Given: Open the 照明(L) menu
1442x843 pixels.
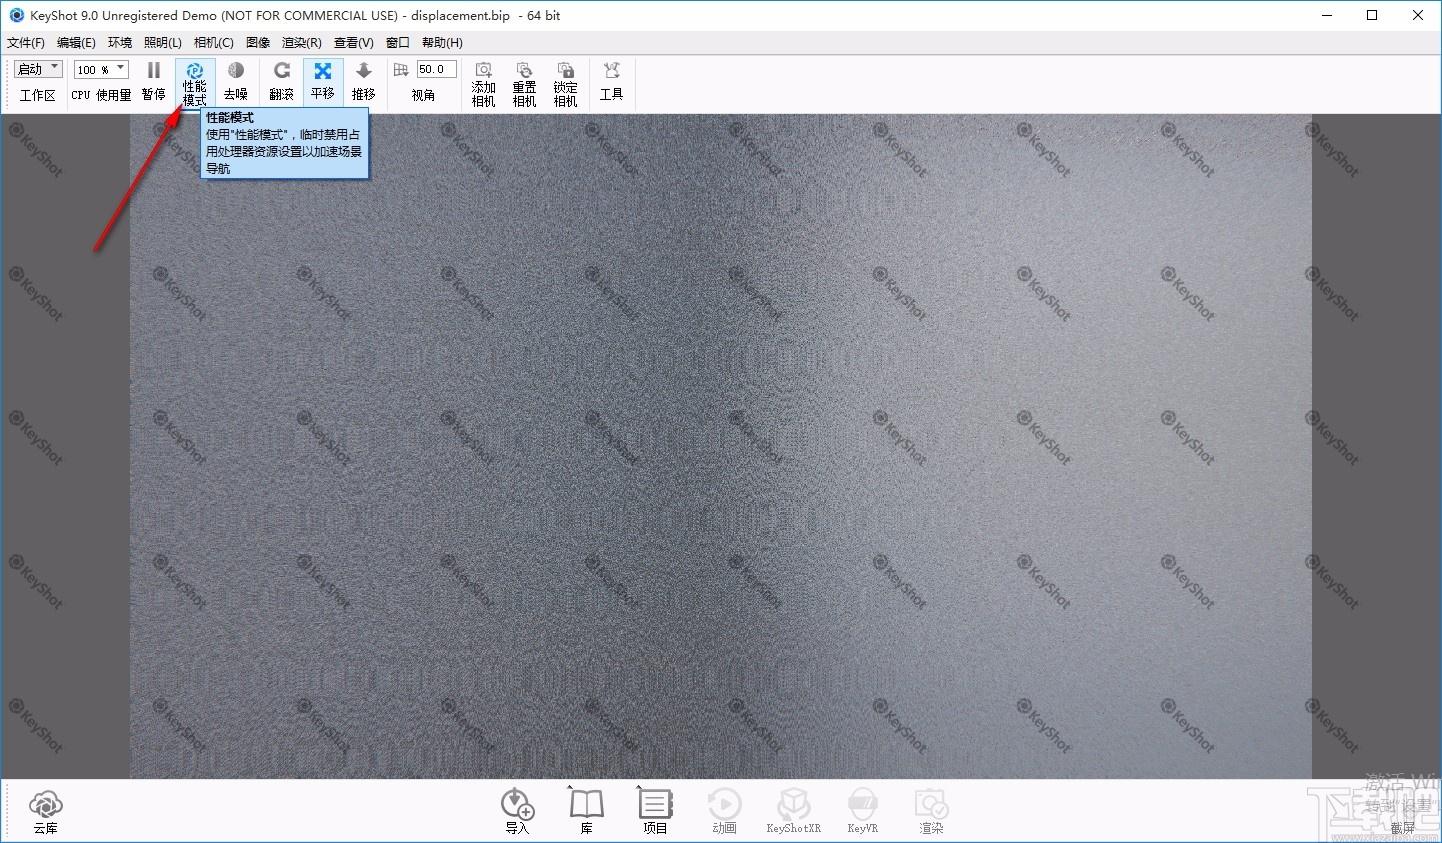Looking at the screenshot, I should pyautogui.click(x=163, y=42).
